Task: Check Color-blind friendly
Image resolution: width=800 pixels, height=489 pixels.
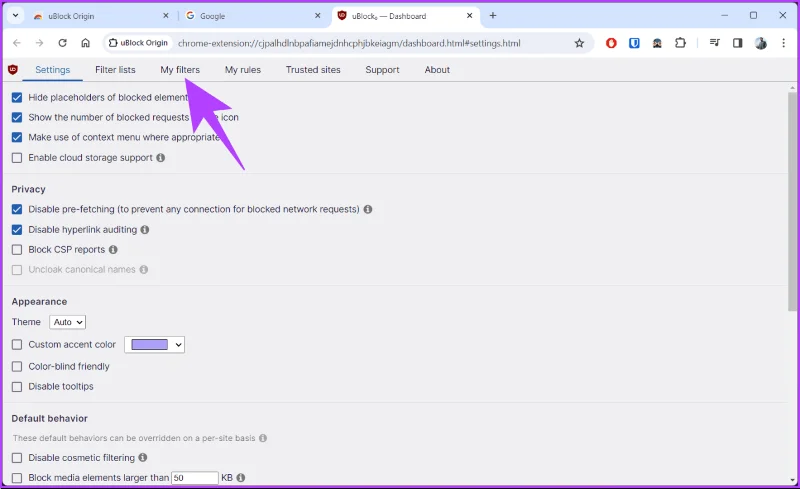Action: point(17,366)
